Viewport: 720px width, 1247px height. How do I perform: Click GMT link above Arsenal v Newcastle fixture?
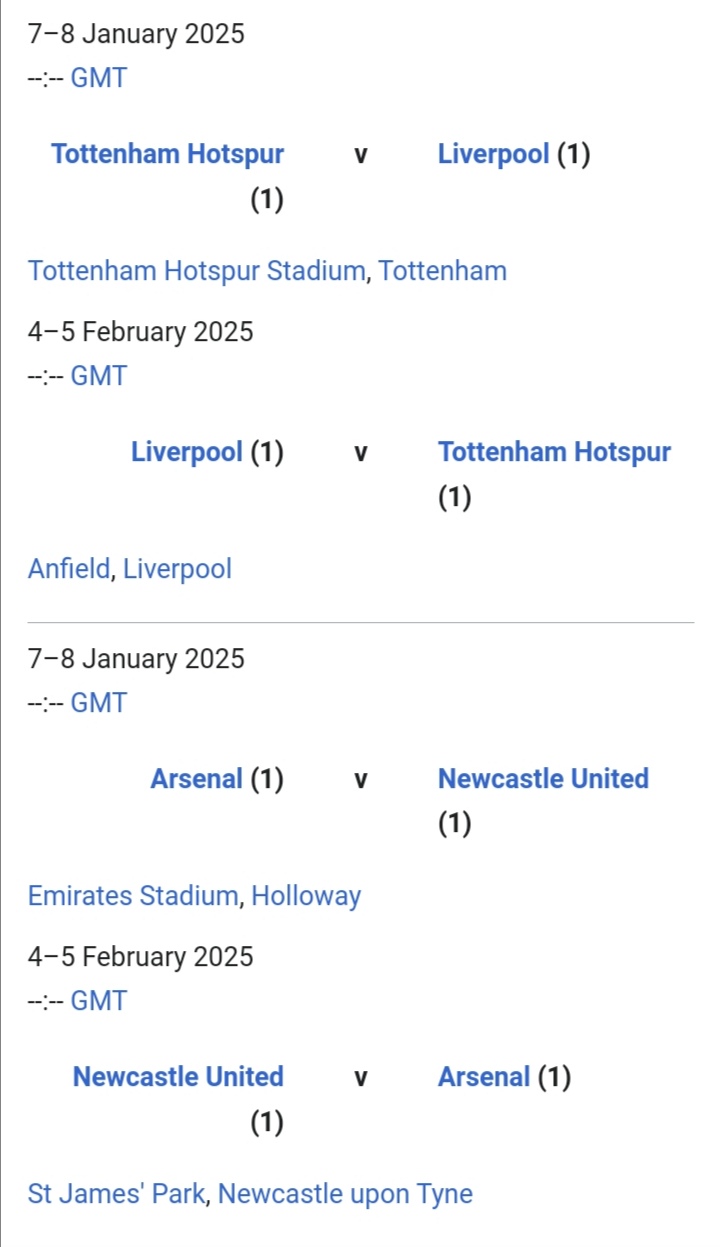[99, 703]
